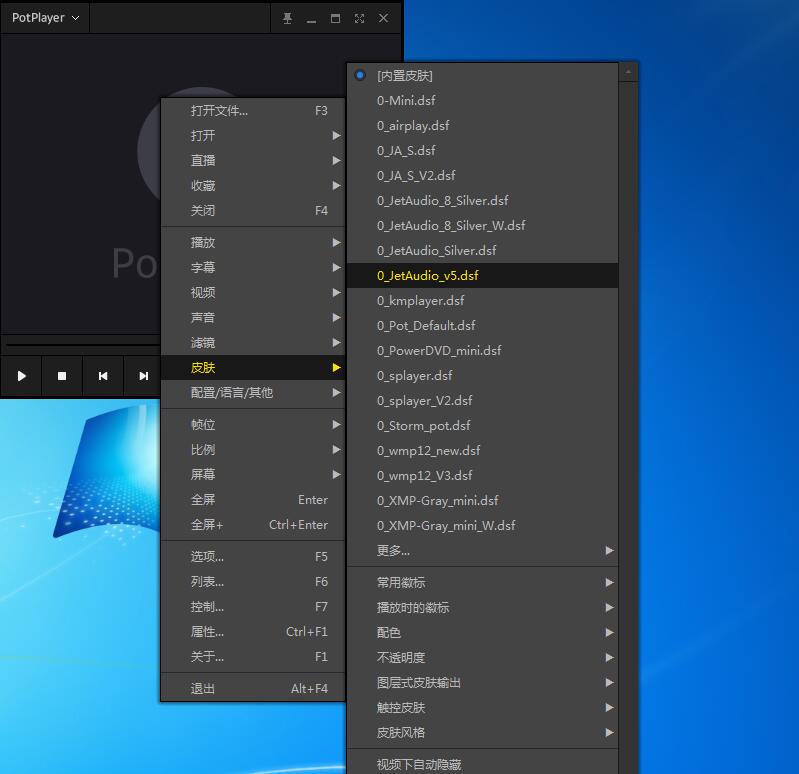Open the 收藏 favorites submenu
Image resolution: width=799 pixels, height=774 pixels.
click(253, 185)
